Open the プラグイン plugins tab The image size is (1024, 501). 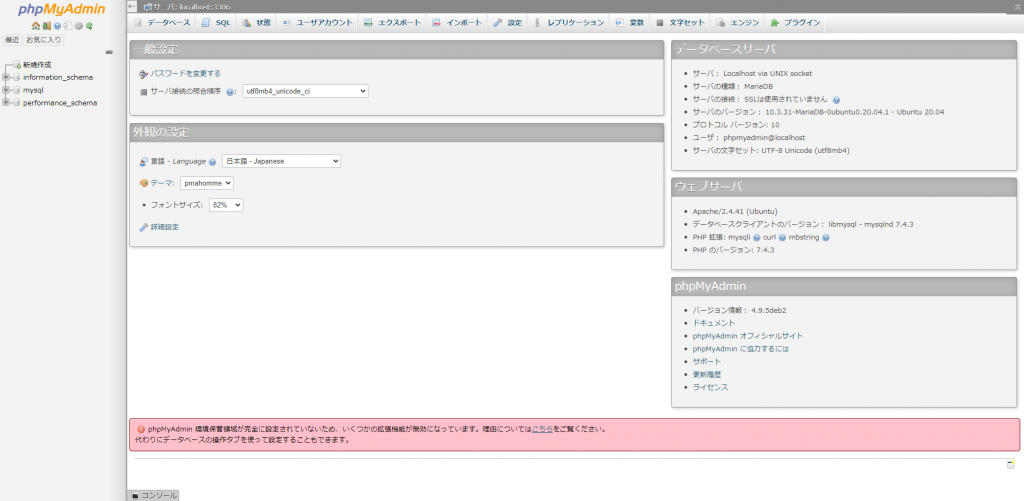[795, 23]
